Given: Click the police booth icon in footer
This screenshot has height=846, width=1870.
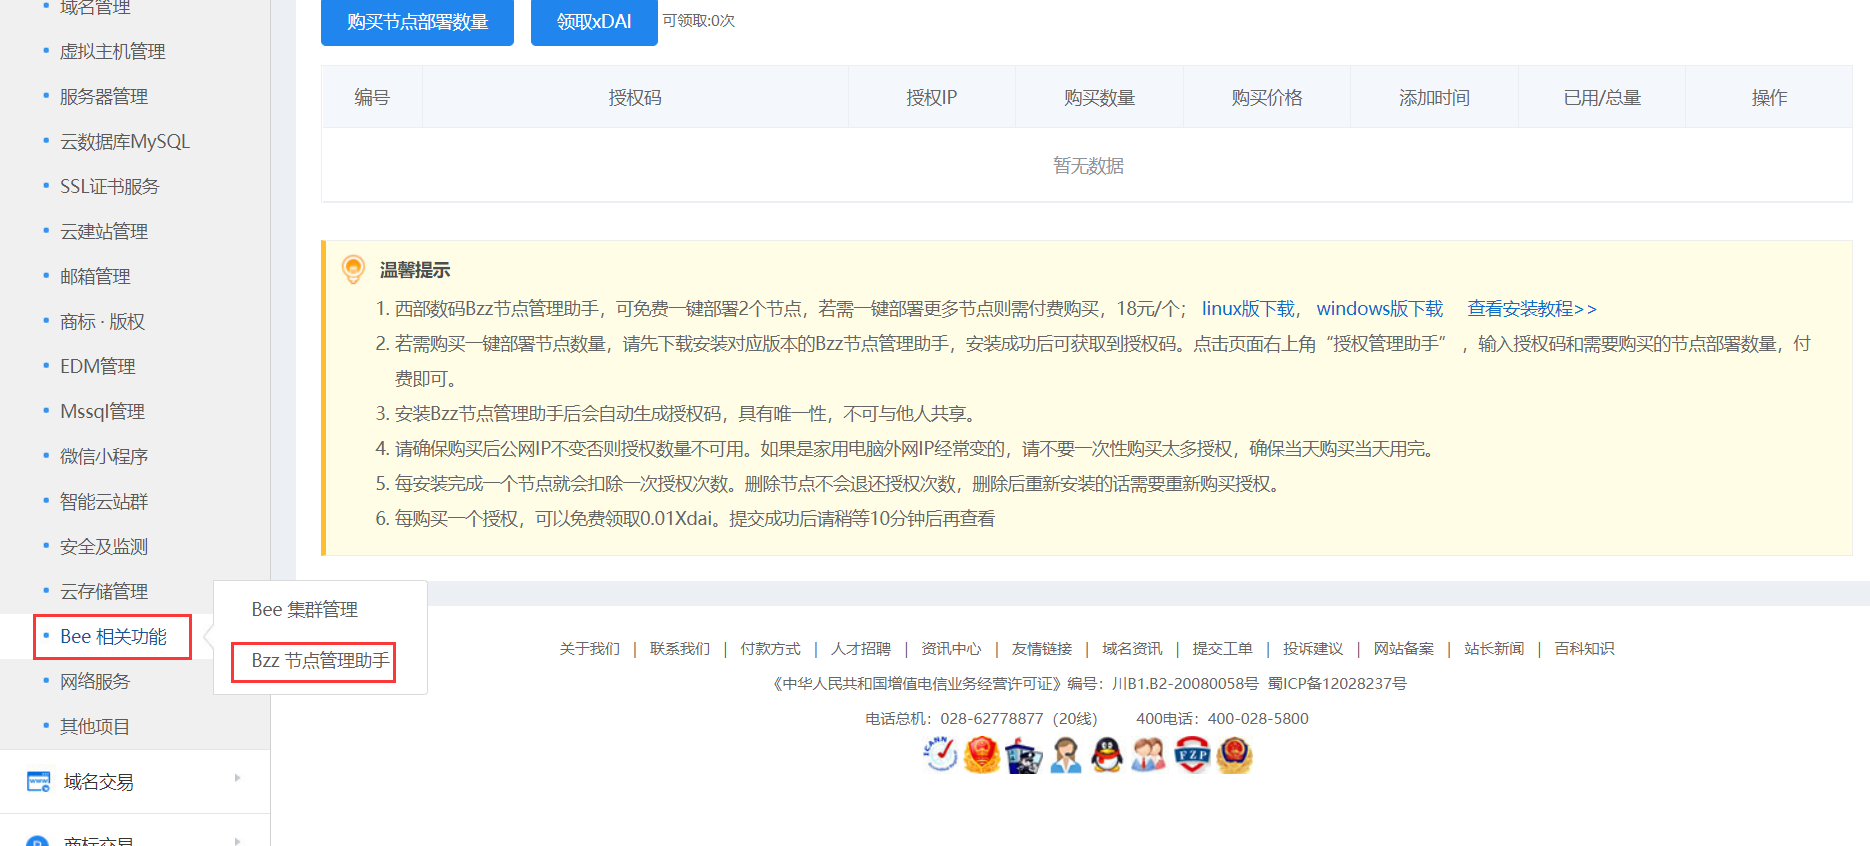Looking at the screenshot, I should point(1024,756).
